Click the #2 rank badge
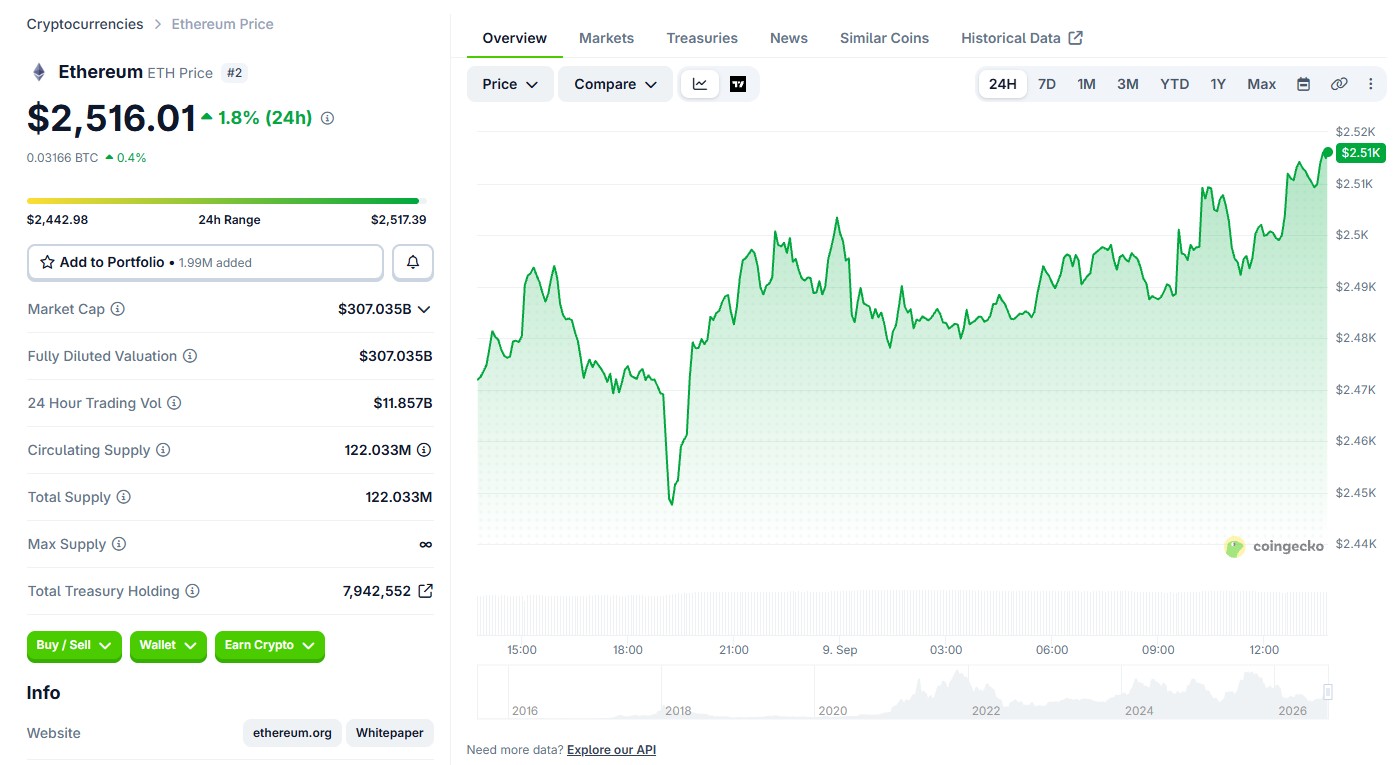Screen dimensions: 1396x765 [235, 73]
